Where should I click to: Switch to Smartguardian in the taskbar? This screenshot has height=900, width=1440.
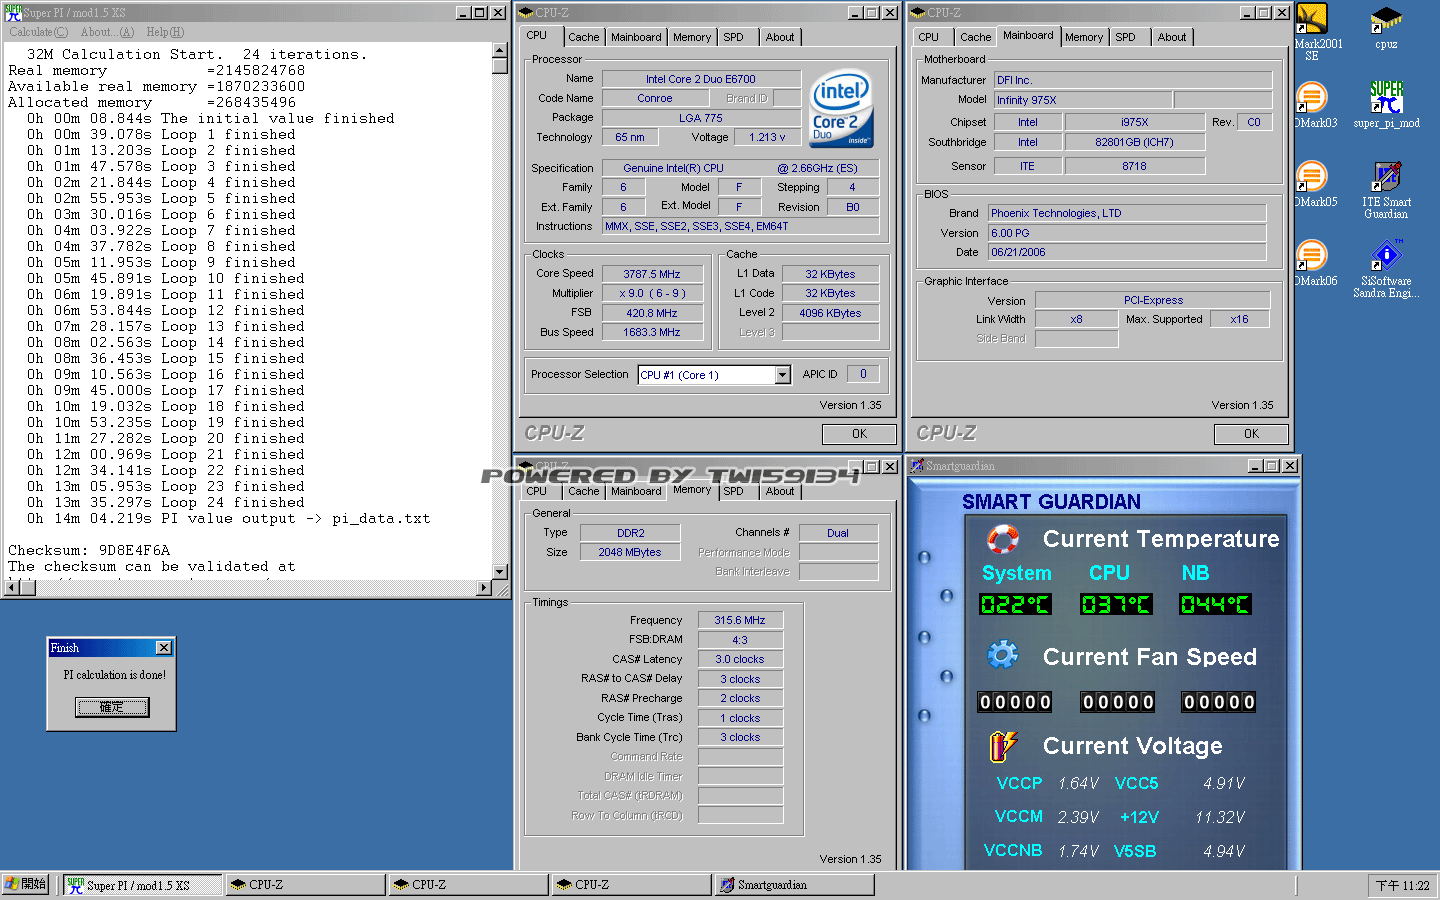794,885
